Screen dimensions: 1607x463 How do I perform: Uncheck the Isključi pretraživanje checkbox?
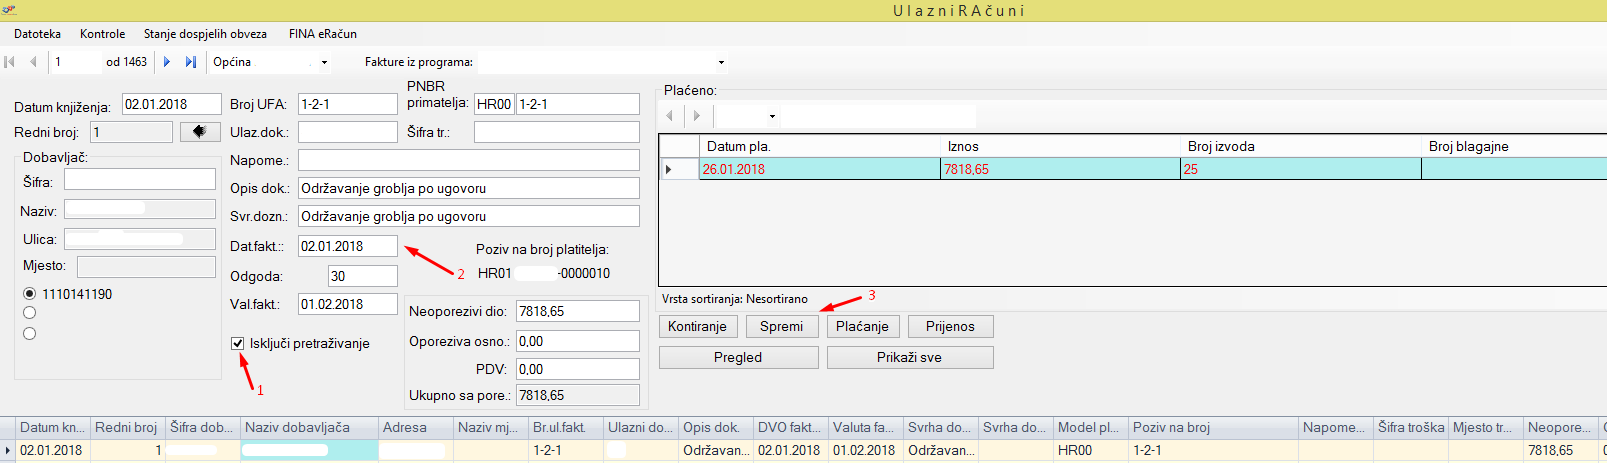tap(238, 343)
